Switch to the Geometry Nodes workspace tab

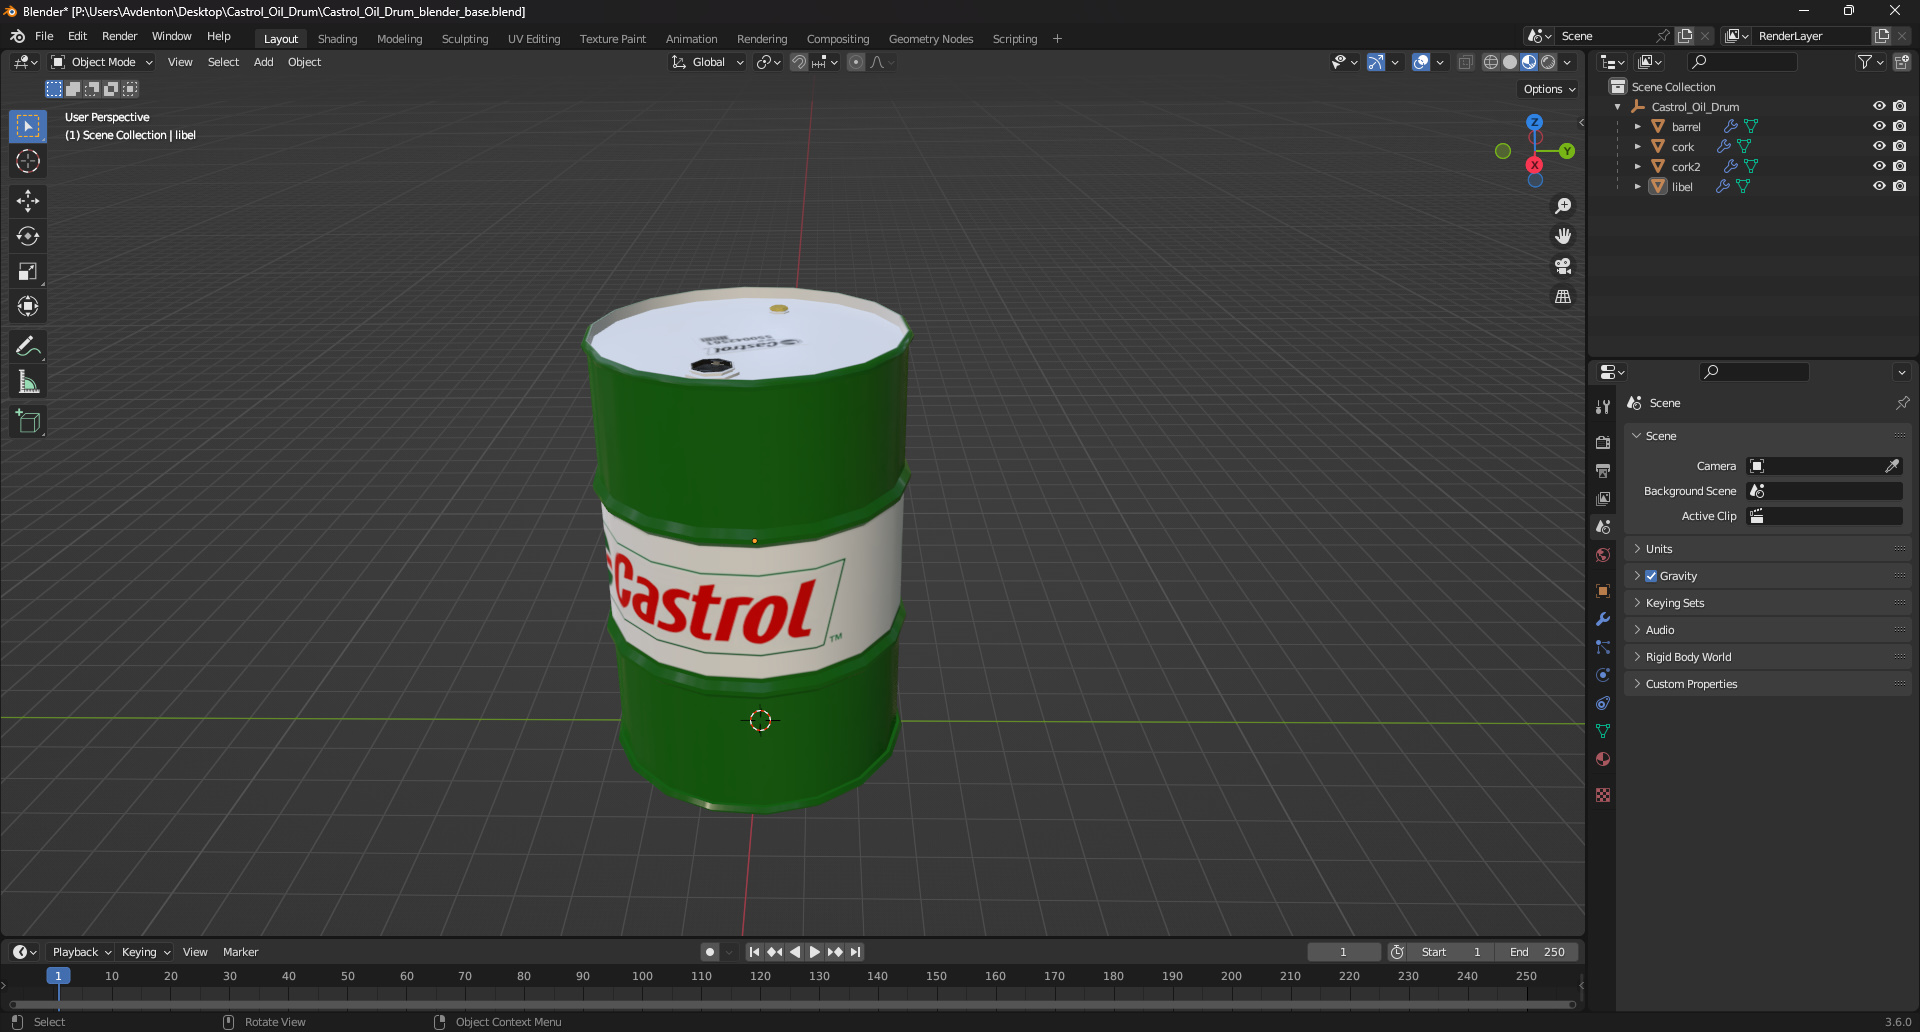click(930, 39)
